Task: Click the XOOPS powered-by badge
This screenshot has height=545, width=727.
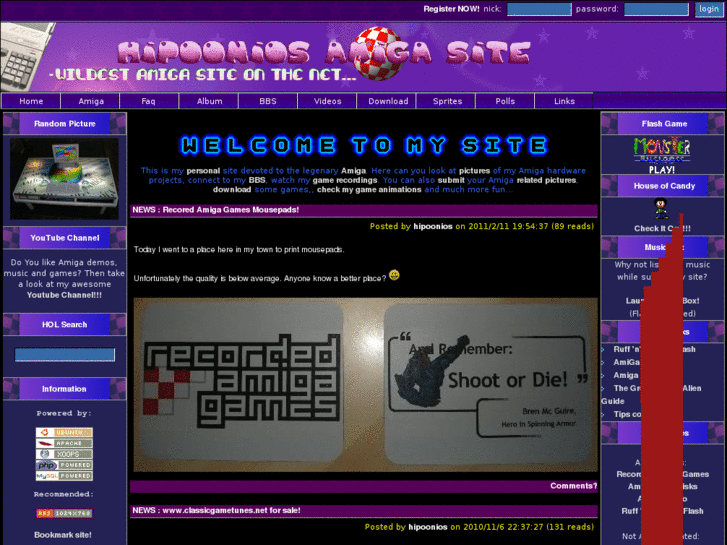Action: [x=64, y=454]
